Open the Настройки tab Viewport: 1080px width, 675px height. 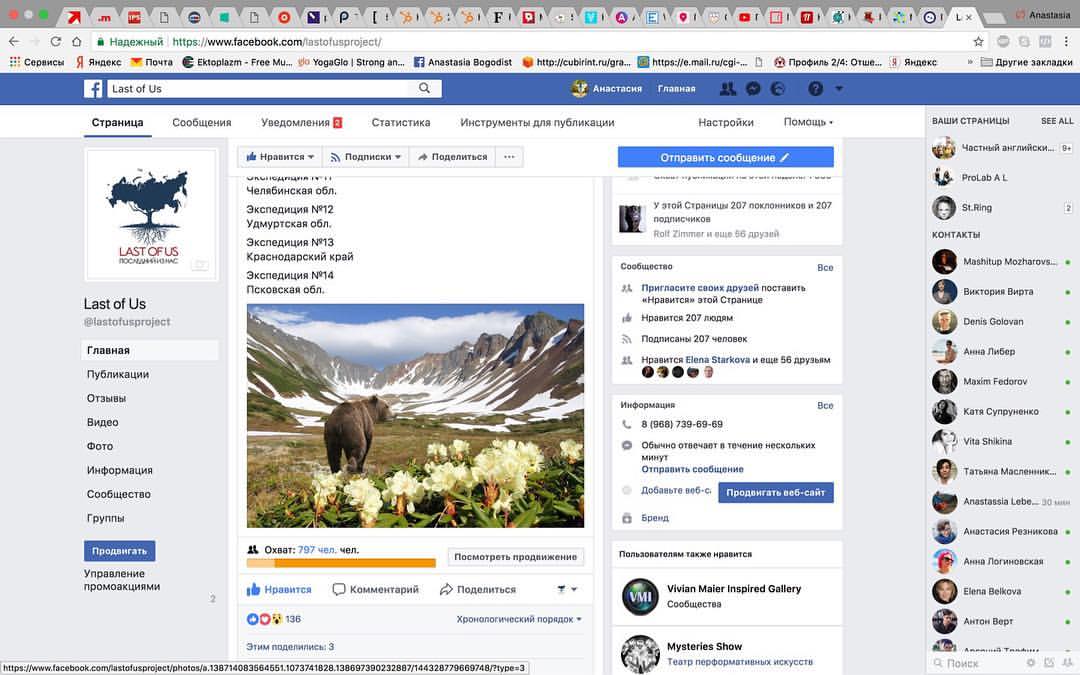[726, 123]
